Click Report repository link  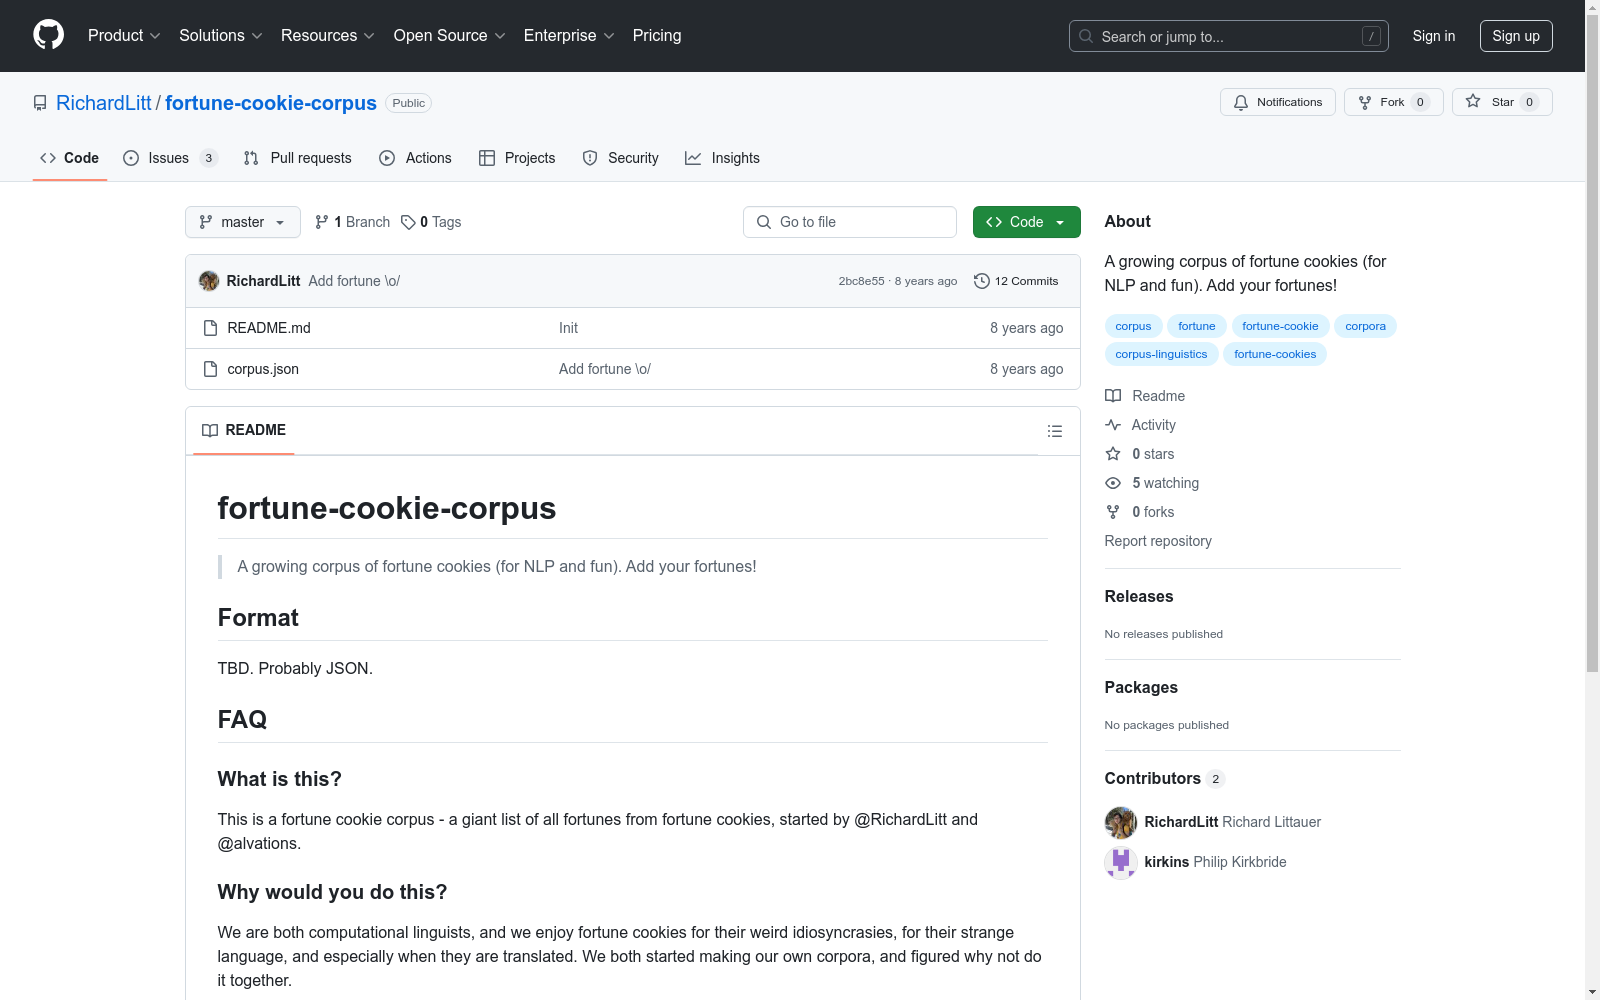click(x=1158, y=541)
